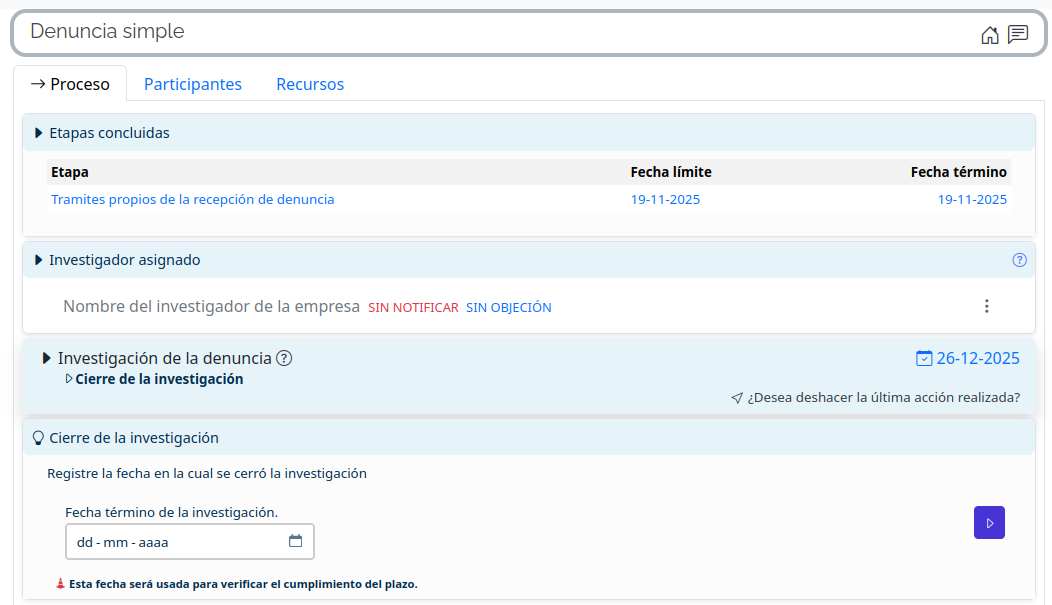Open date picker calendar icon in field
This screenshot has height=605, width=1052.
pyautogui.click(x=295, y=541)
